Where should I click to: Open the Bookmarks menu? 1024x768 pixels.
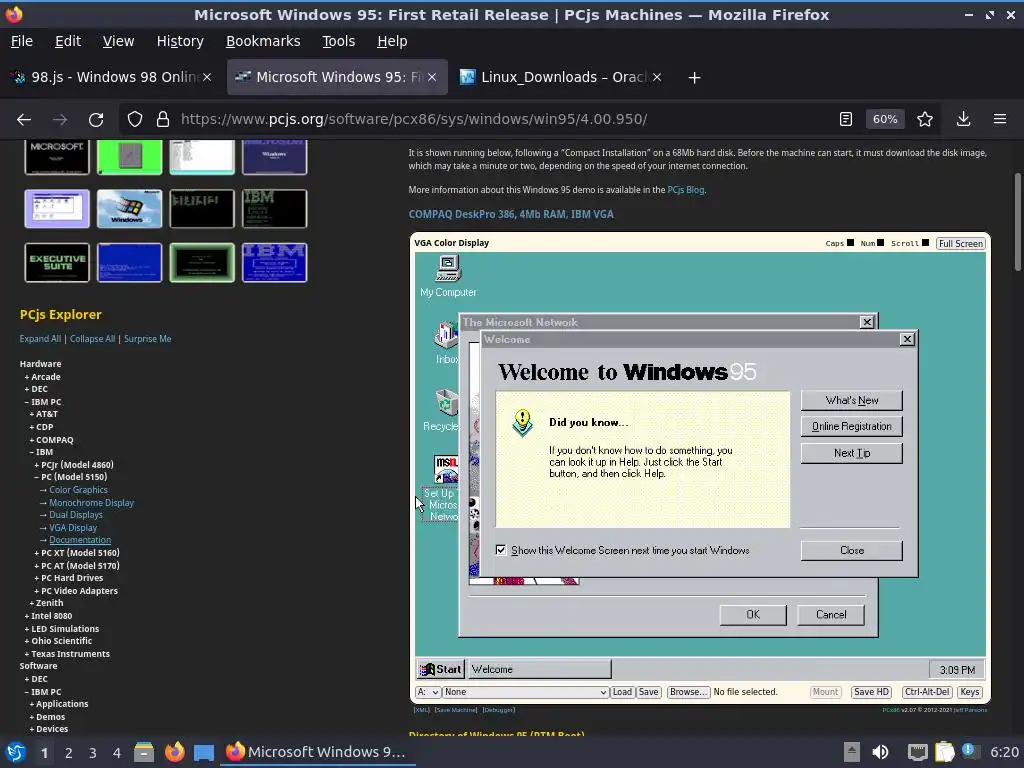tap(263, 41)
